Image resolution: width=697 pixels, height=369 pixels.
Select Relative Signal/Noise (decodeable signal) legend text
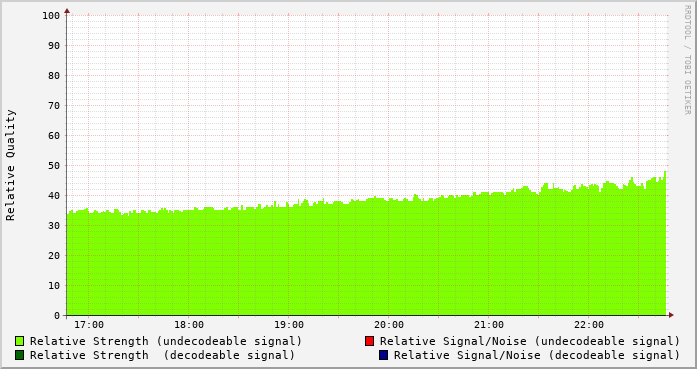537,356
